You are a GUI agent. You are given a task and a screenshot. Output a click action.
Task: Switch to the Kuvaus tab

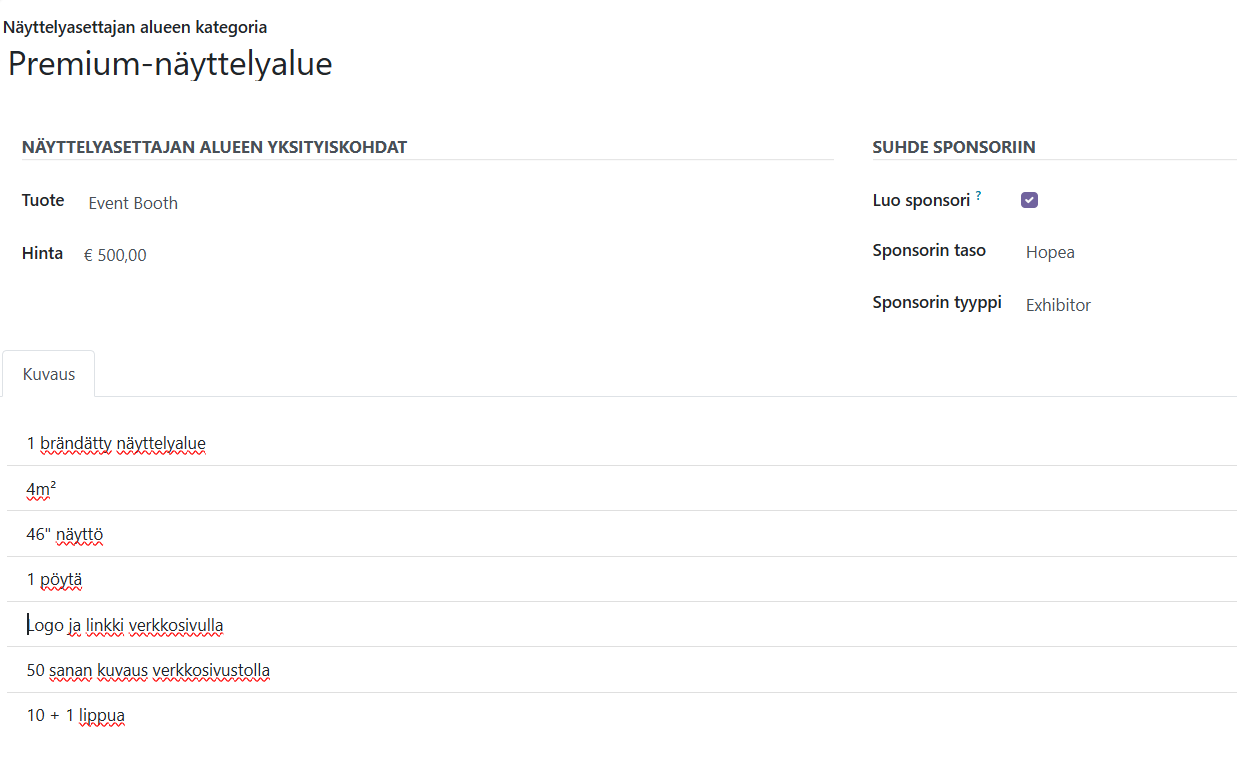coord(49,374)
